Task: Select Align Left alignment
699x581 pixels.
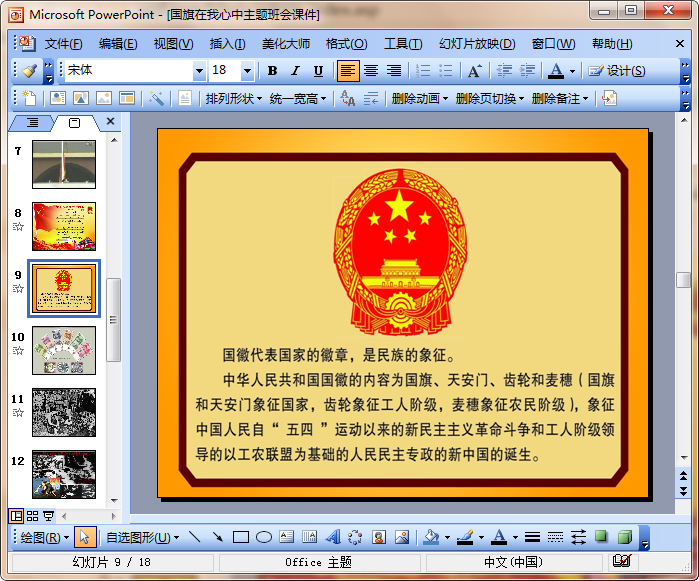Action: click(x=348, y=70)
